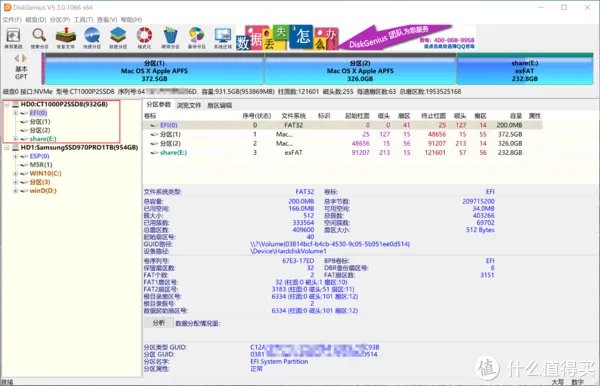Screen dimensions: 600x386
Task: Click the volume serial 67E3-17ED value
Action: (298, 261)
